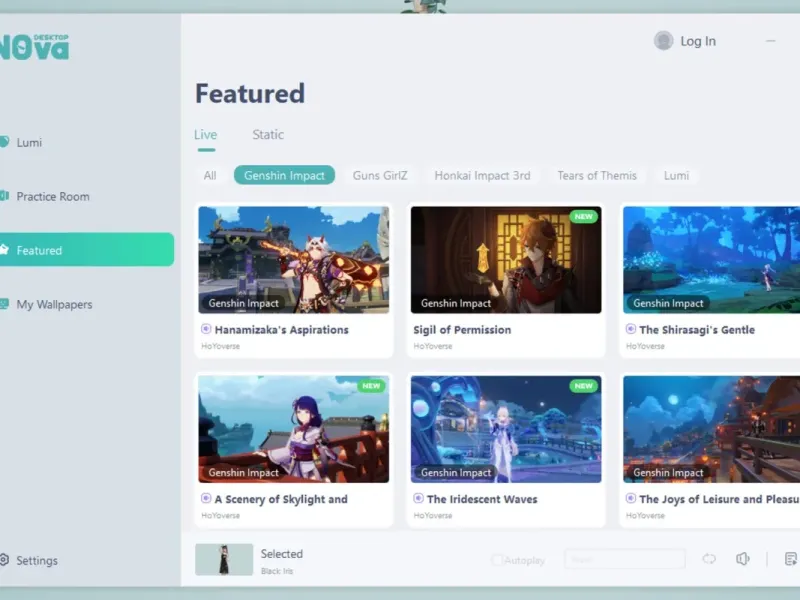Image resolution: width=800 pixels, height=600 pixels.
Task: Select Genshin Impact filter chip
Action: tap(284, 176)
